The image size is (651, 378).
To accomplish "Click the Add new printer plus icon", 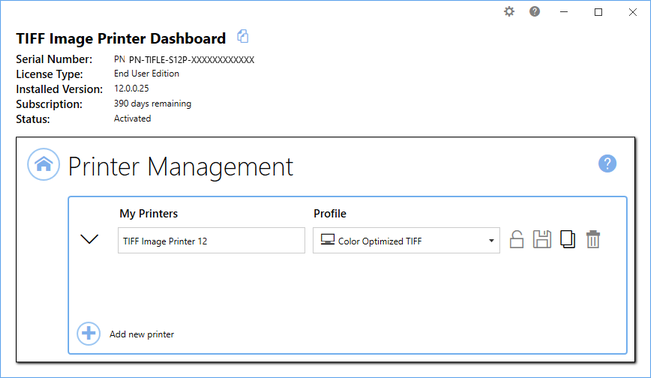I will (88, 334).
